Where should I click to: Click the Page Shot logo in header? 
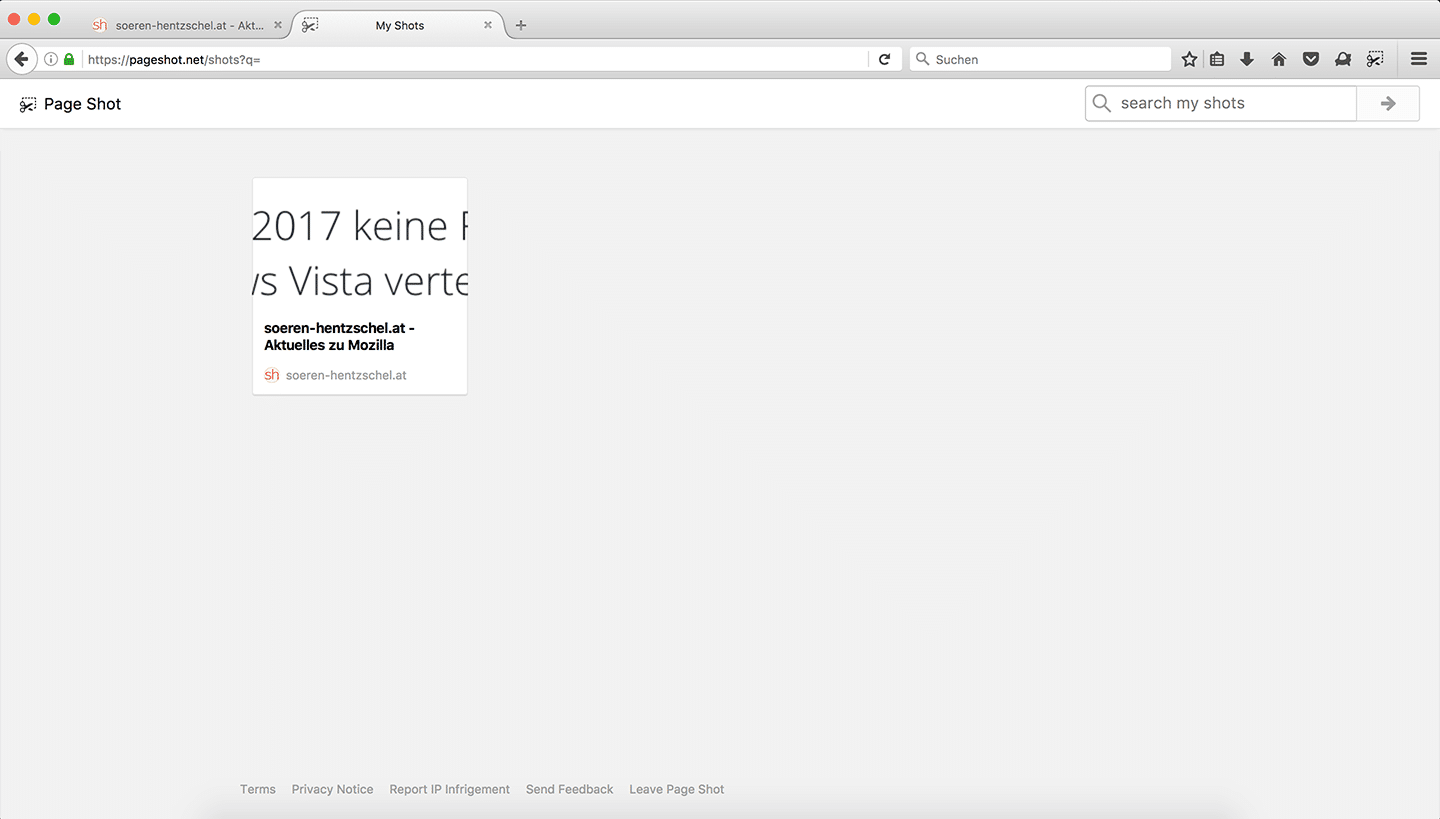70,104
